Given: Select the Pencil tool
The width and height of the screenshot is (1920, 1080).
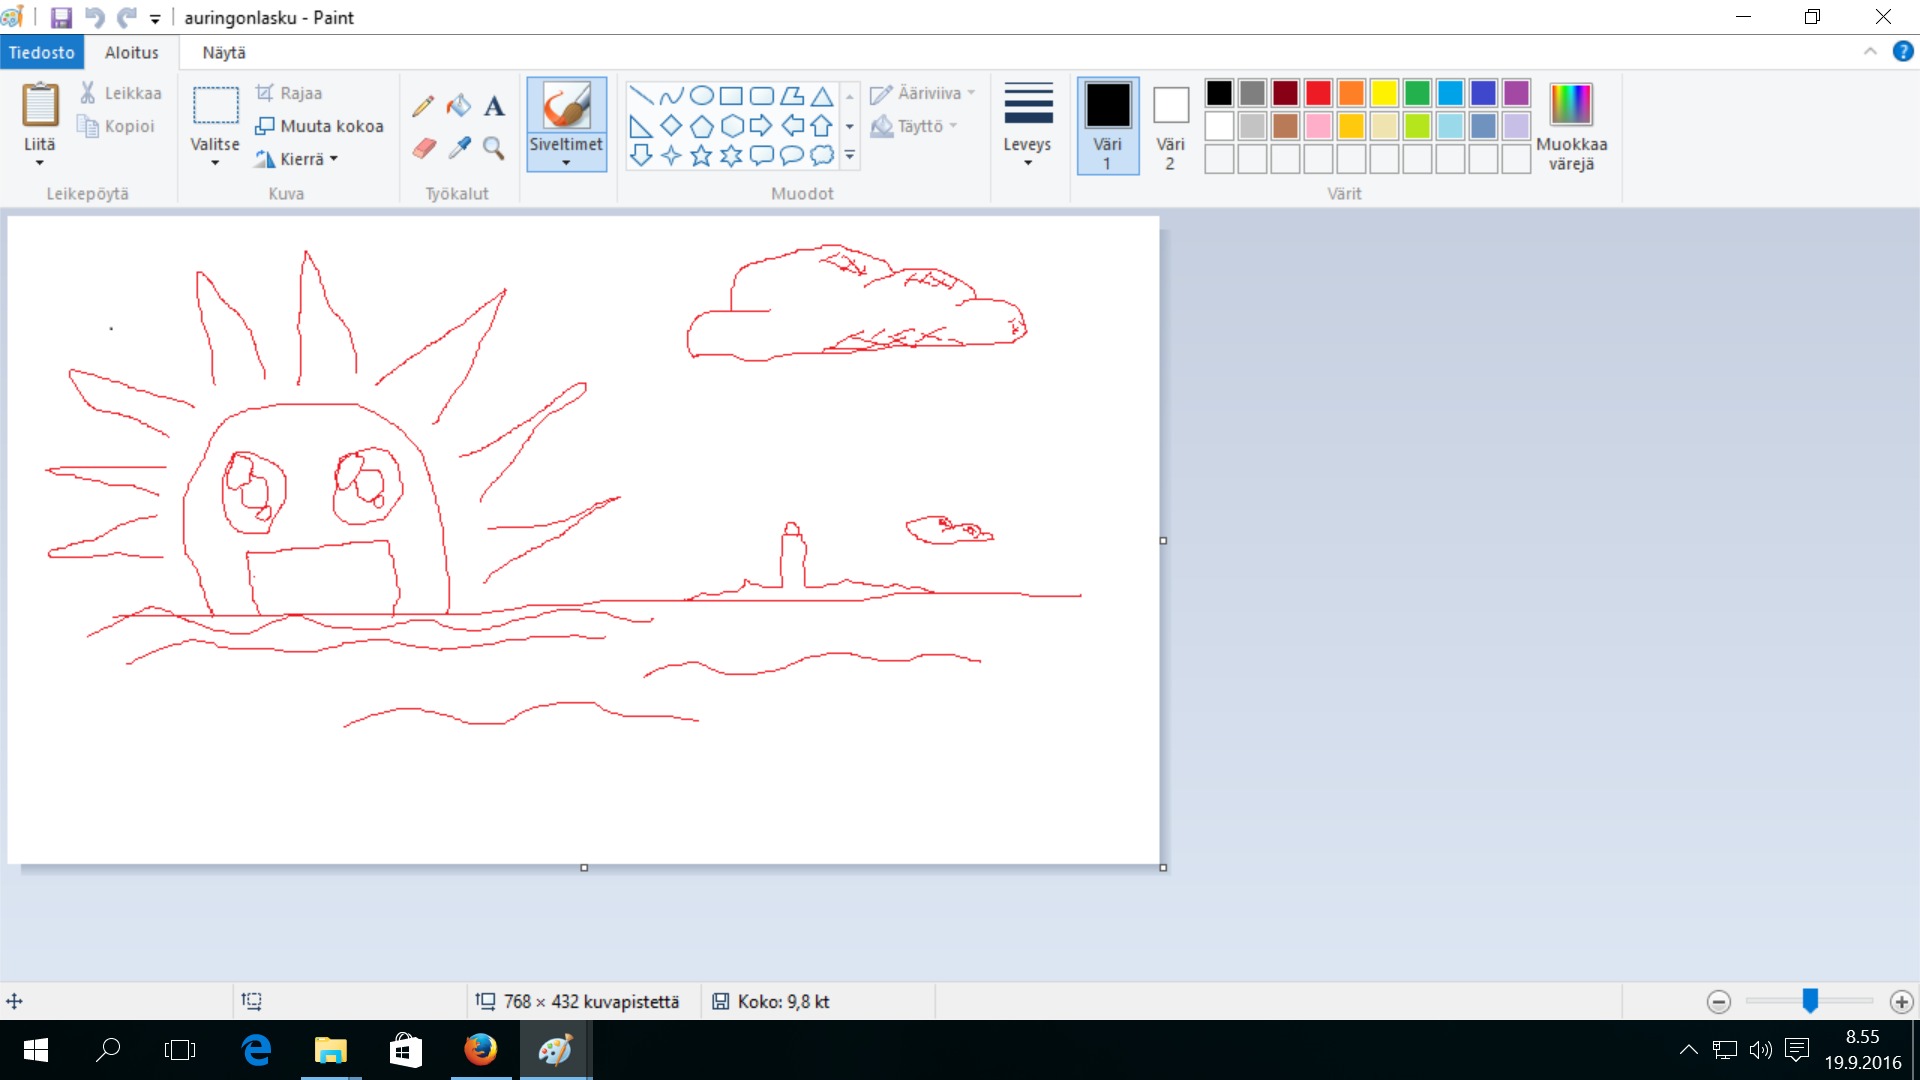Looking at the screenshot, I should pyautogui.click(x=423, y=106).
